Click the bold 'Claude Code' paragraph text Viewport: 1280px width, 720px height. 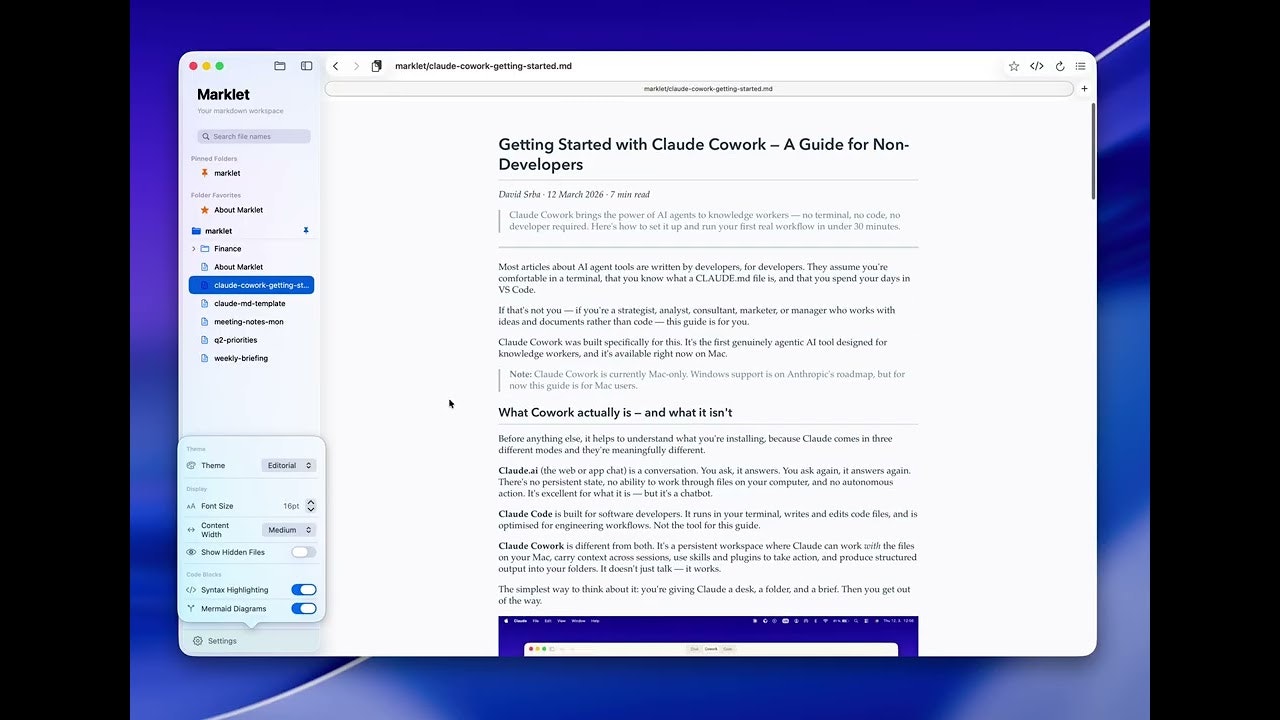(x=525, y=514)
